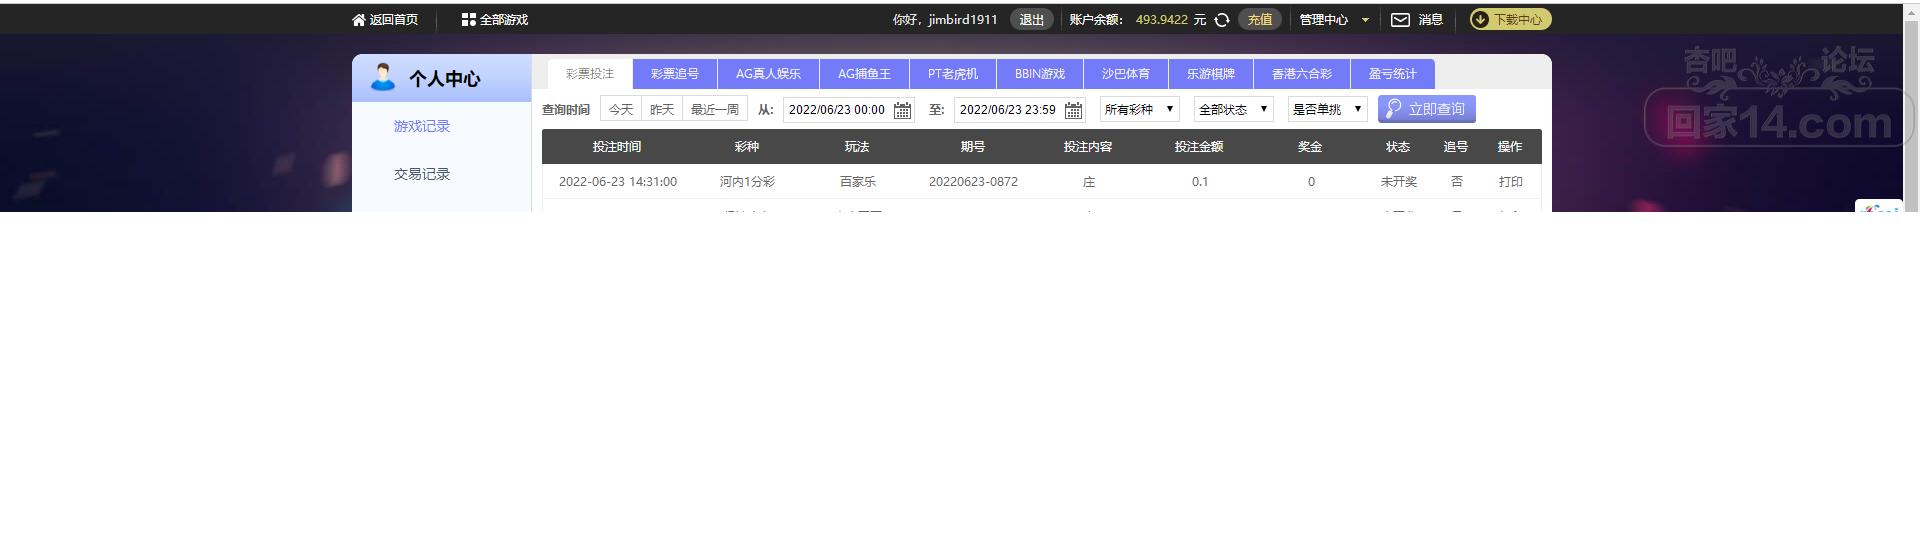
Task: Switch to the AG真人娱乐 tab
Action: click(x=768, y=74)
